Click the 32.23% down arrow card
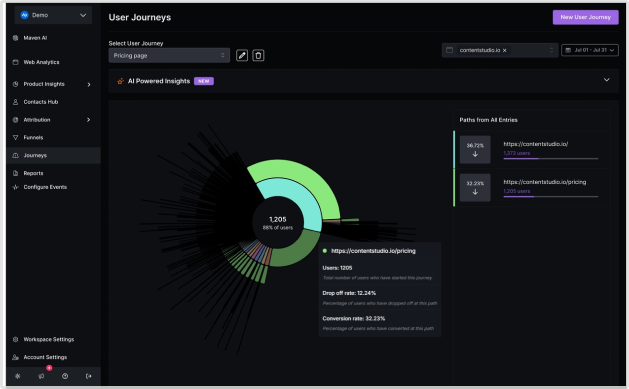The height and width of the screenshot is (389, 629). 475,188
